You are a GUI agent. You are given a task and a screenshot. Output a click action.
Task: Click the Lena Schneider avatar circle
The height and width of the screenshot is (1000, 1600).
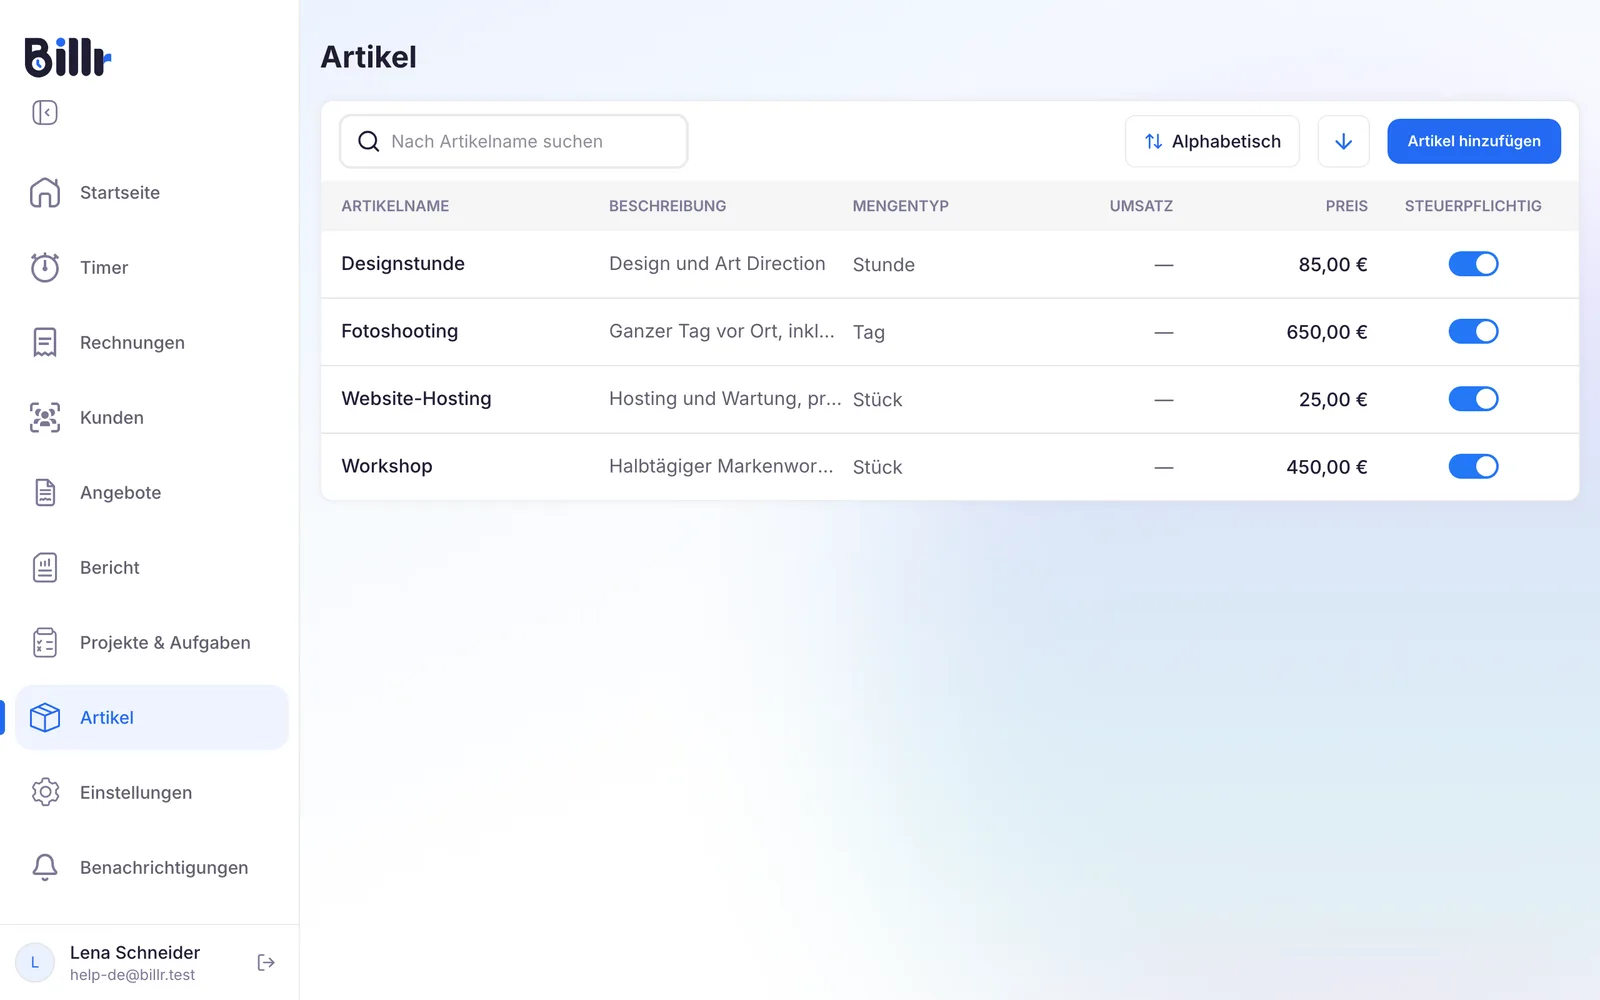coord(35,962)
